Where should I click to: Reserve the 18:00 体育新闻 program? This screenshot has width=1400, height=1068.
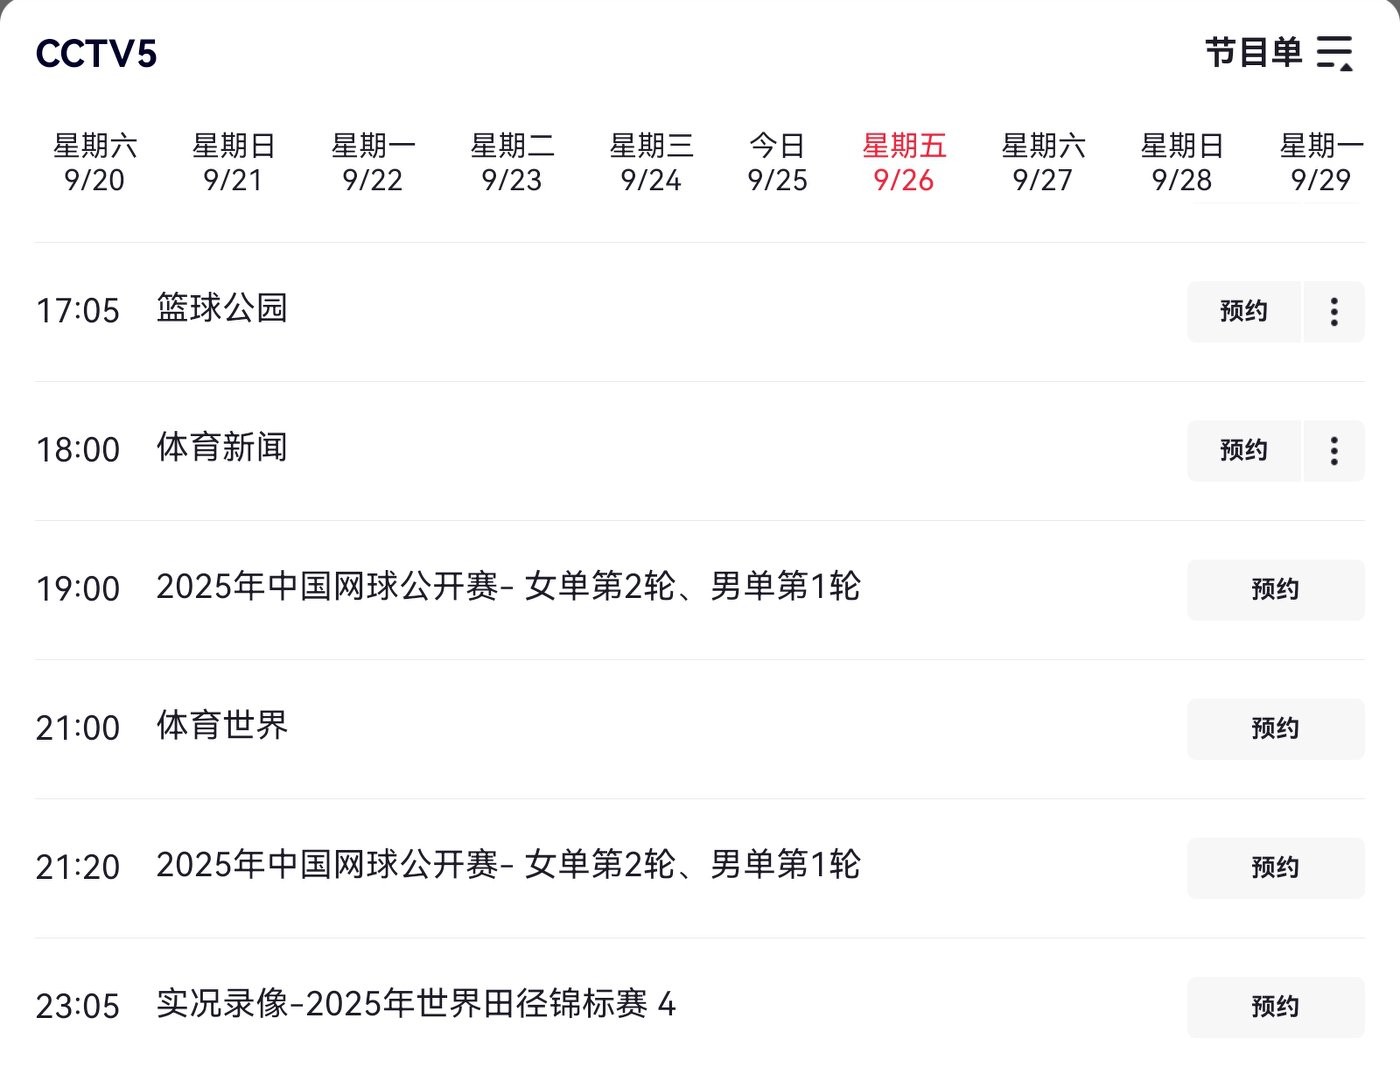(x=1244, y=451)
